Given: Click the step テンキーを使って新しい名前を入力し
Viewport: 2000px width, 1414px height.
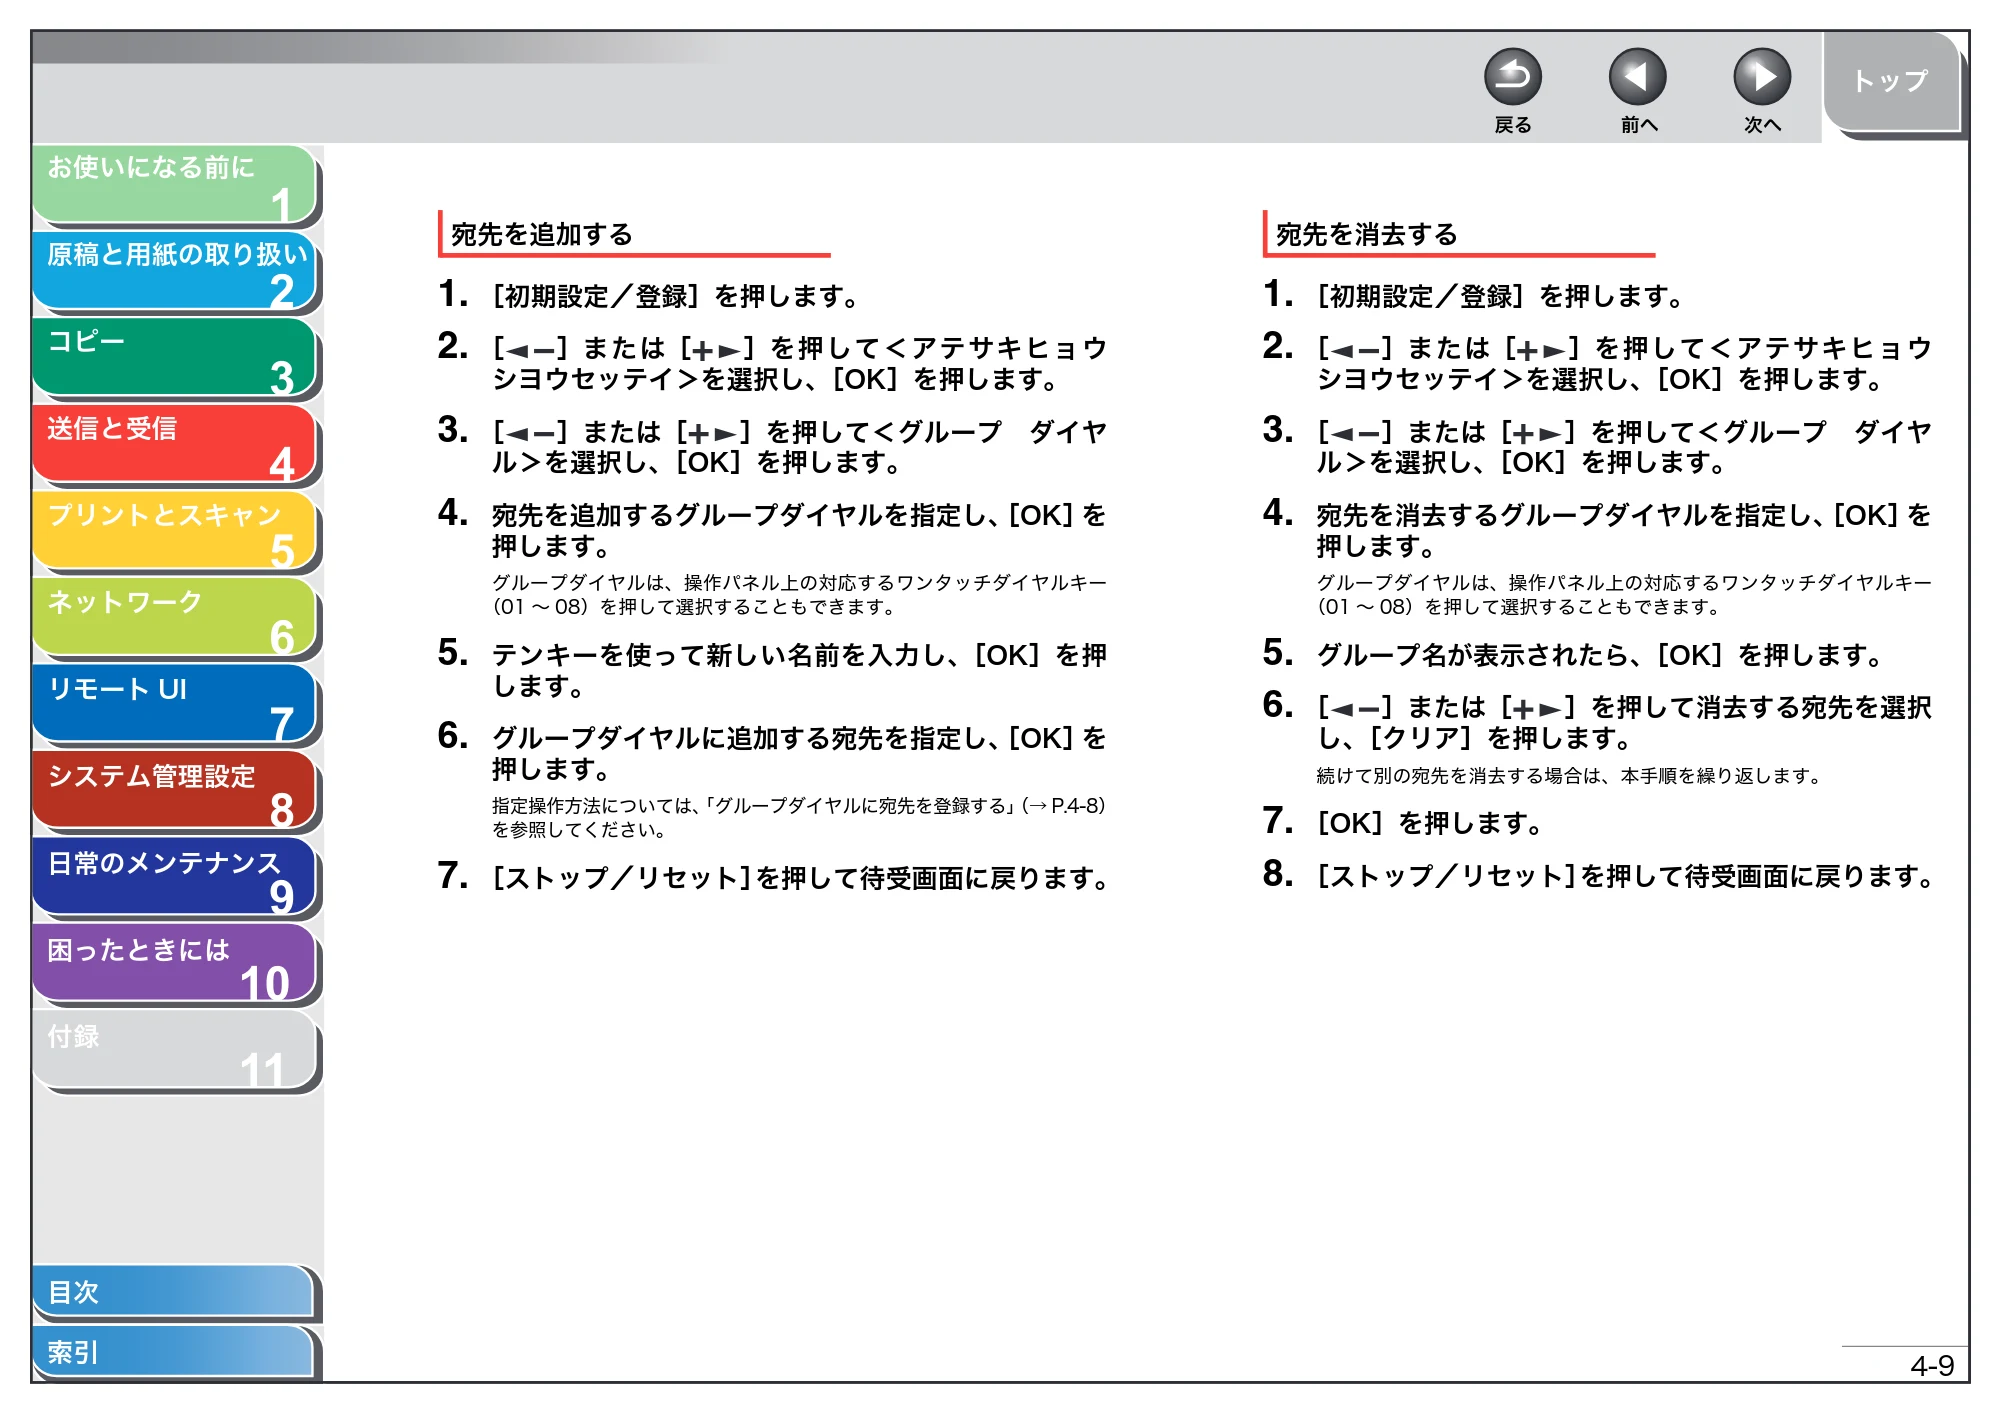Looking at the screenshot, I should tap(798, 670).
